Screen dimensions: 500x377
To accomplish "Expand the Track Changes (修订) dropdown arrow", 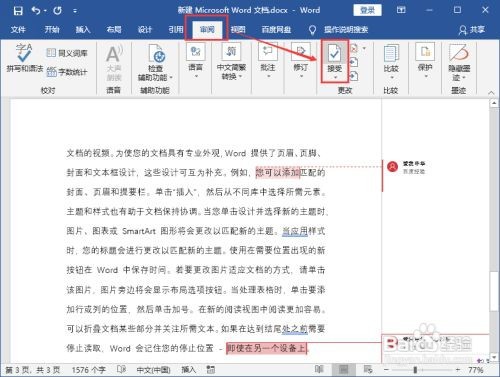I will tap(301, 76).
